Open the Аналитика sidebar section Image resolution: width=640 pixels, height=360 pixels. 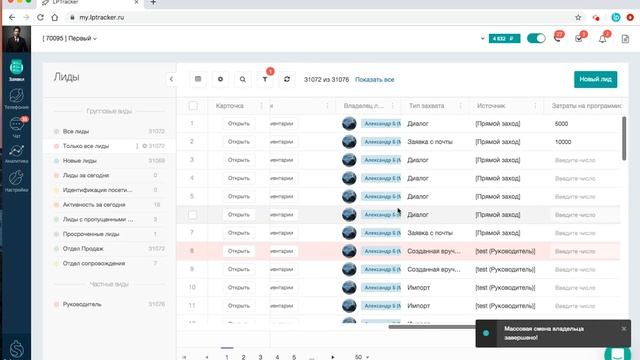pos(16,154)
